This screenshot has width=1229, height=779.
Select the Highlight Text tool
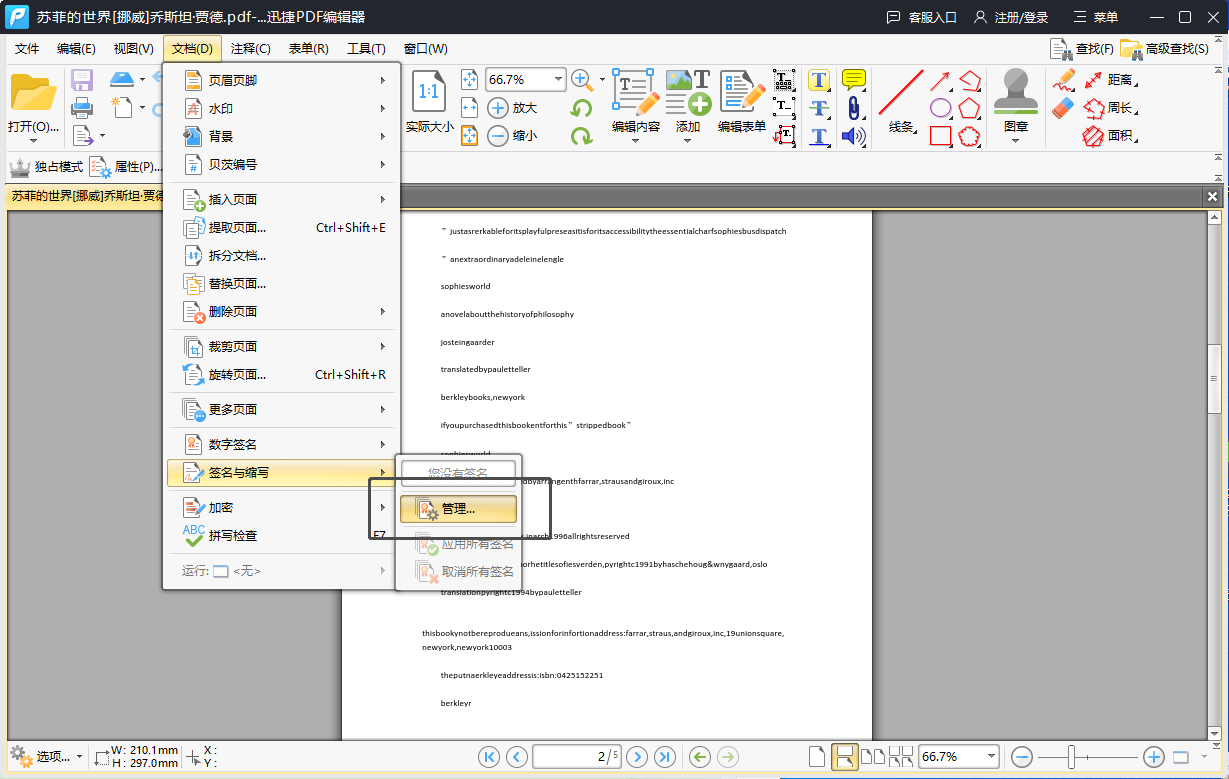point(819,80)
